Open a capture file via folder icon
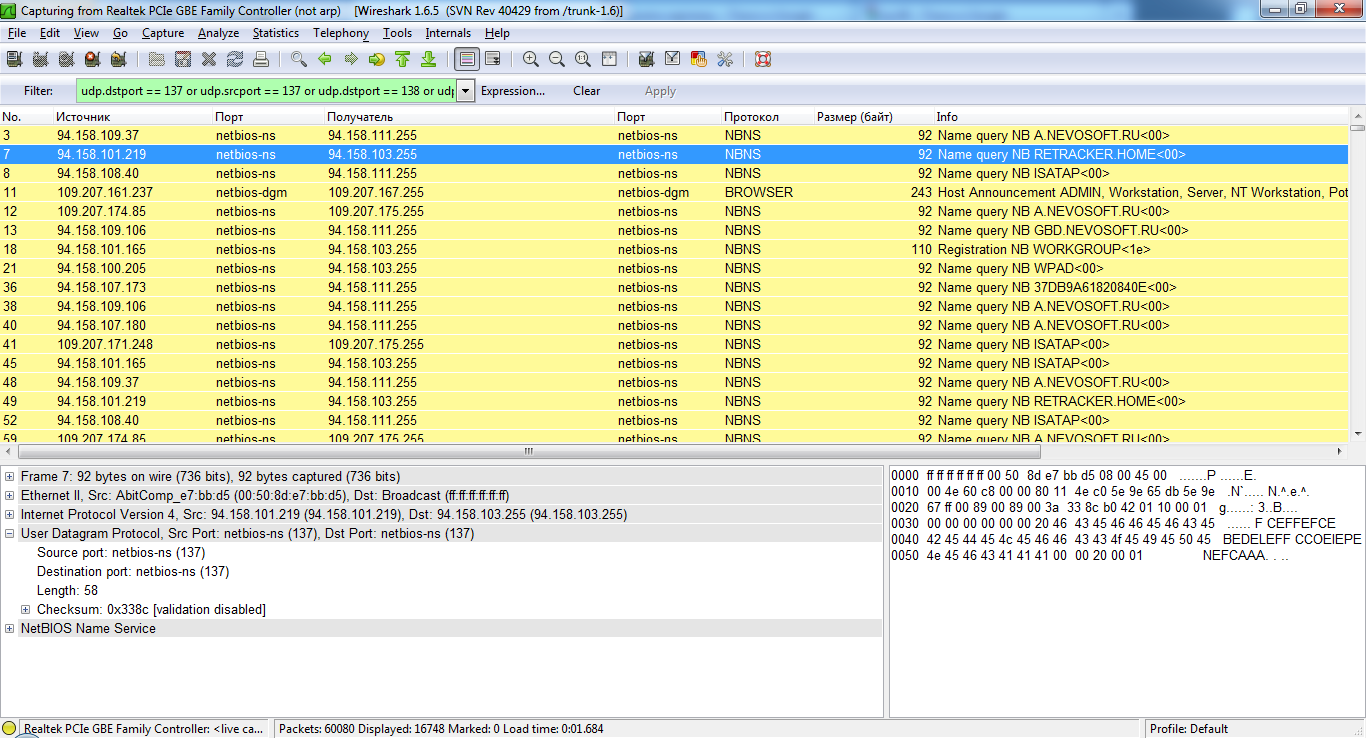Image resolution: width=1366 pixels, height=738 pixels. 157,59
